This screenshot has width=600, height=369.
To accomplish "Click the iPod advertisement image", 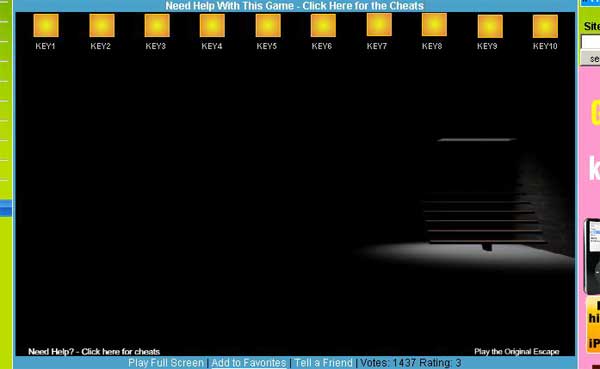I will coord(592,256).
